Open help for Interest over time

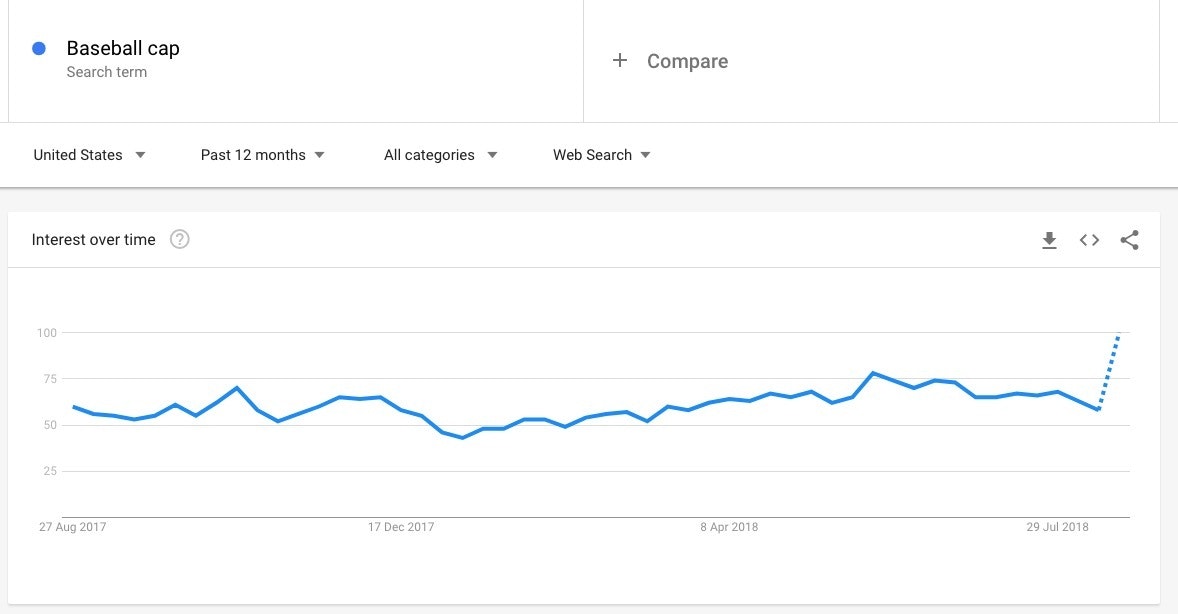coord(180,239)
